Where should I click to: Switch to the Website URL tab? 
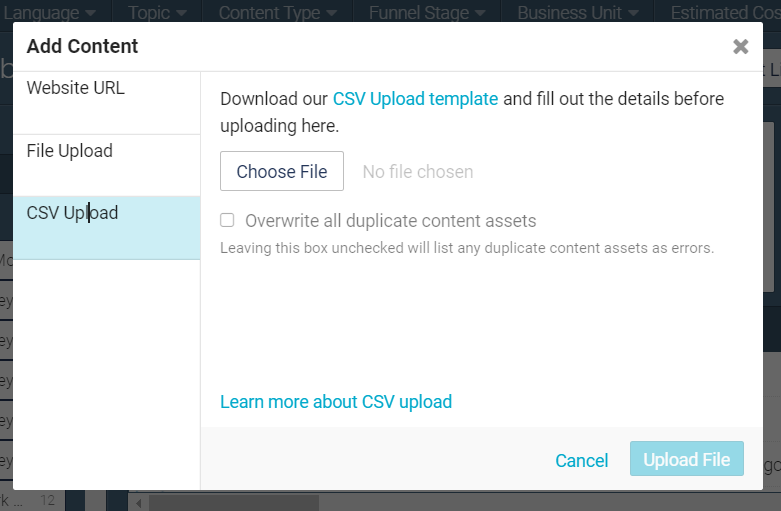76,88
